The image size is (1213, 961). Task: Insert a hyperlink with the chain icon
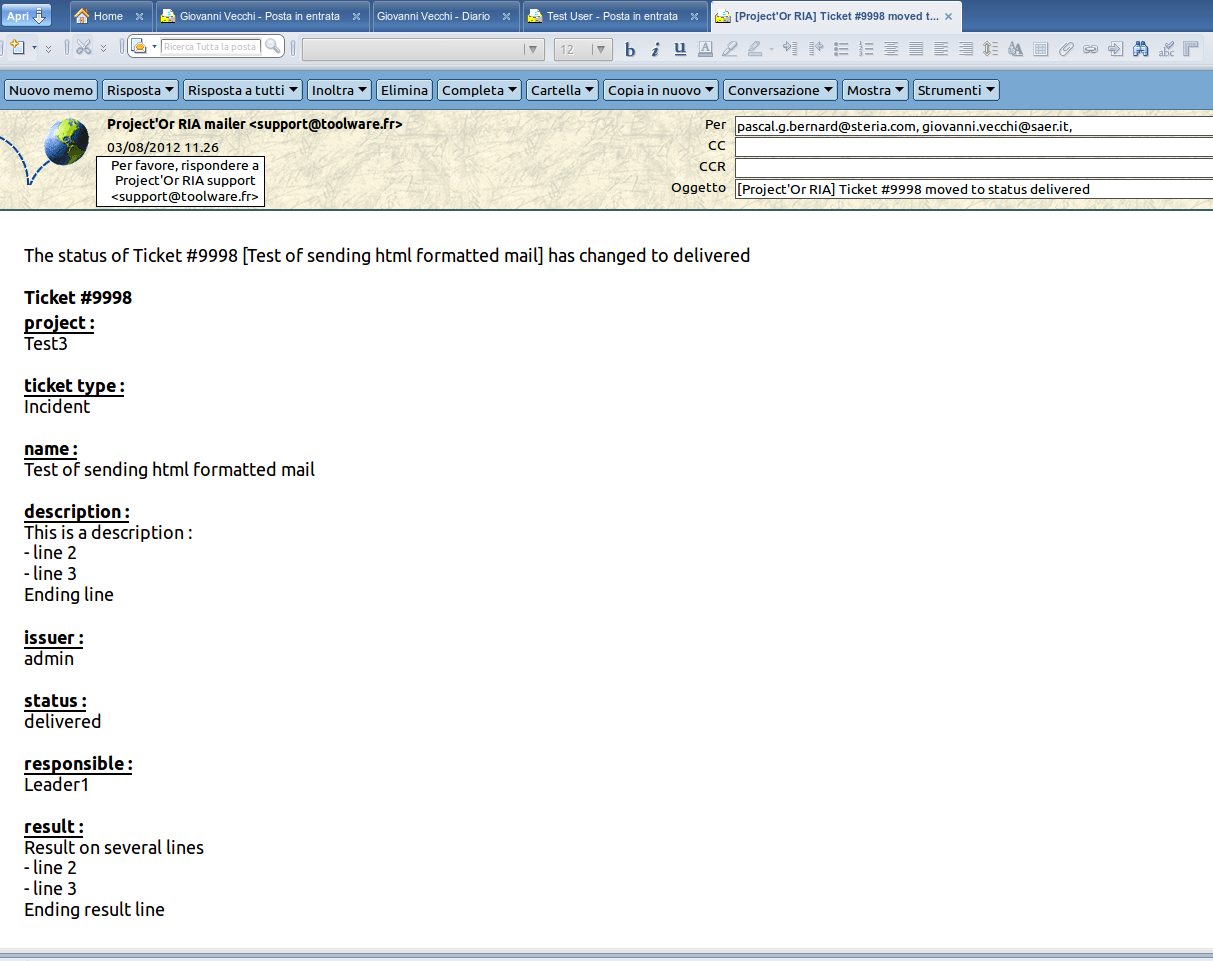tap(1090, 49)
